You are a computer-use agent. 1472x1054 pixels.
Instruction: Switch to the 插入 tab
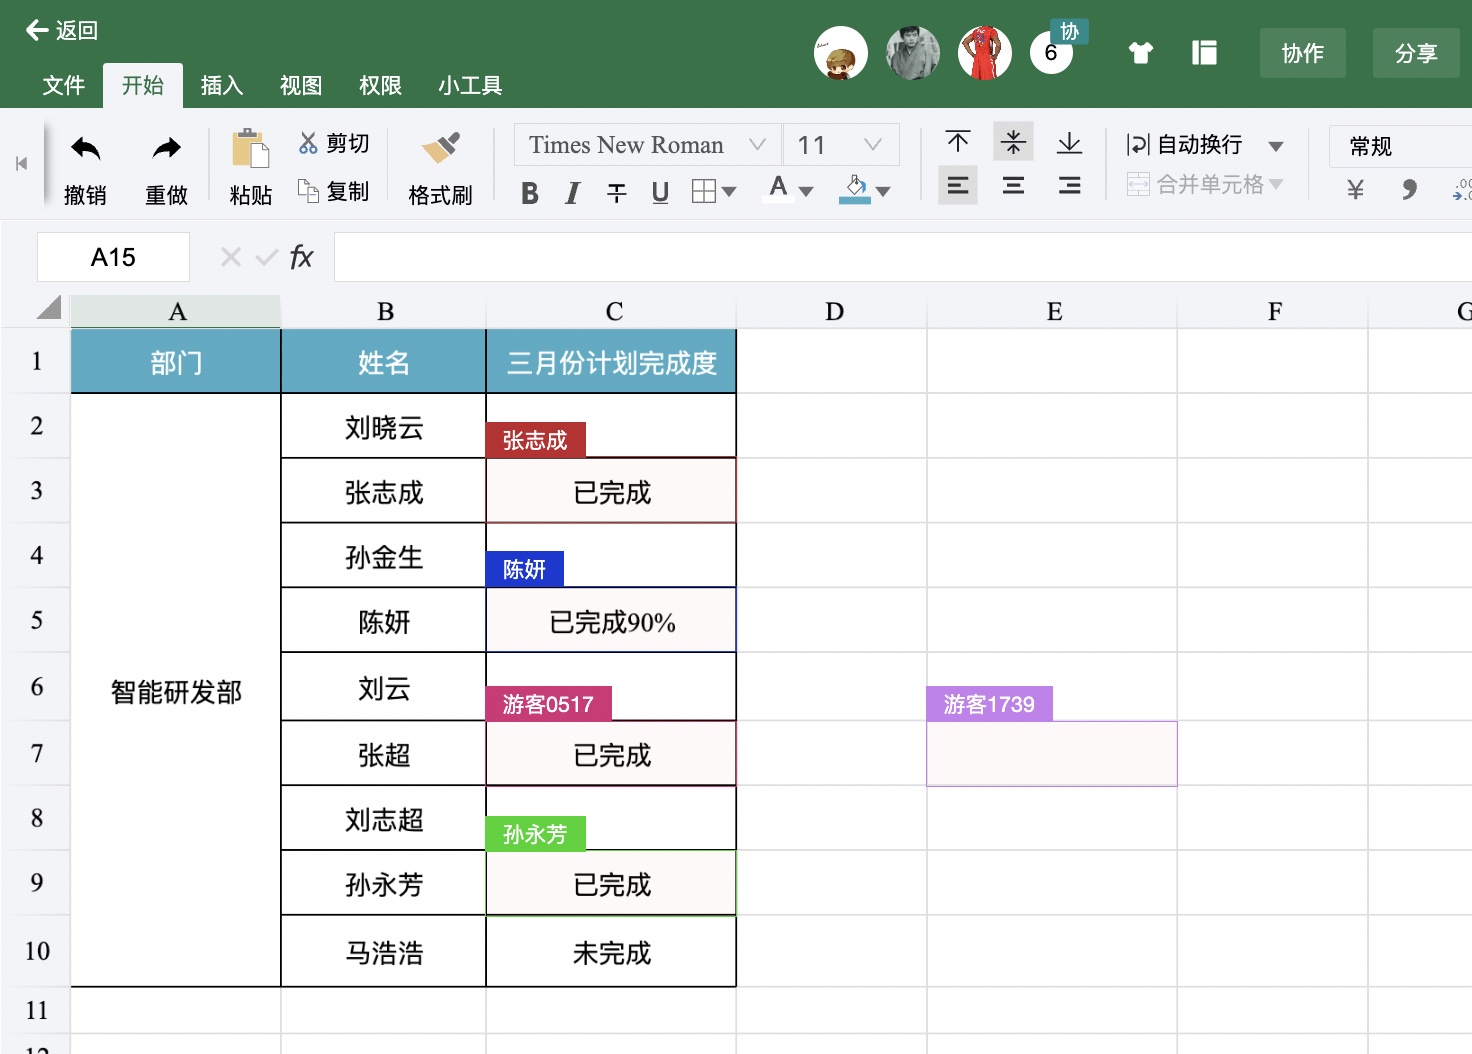[222, 86]
